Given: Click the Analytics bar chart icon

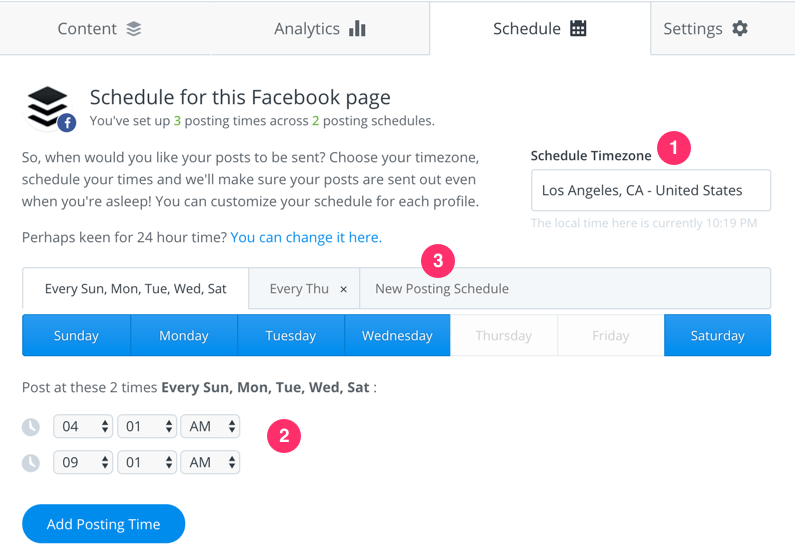Looking at the screenshot, I should pos(357,28).
